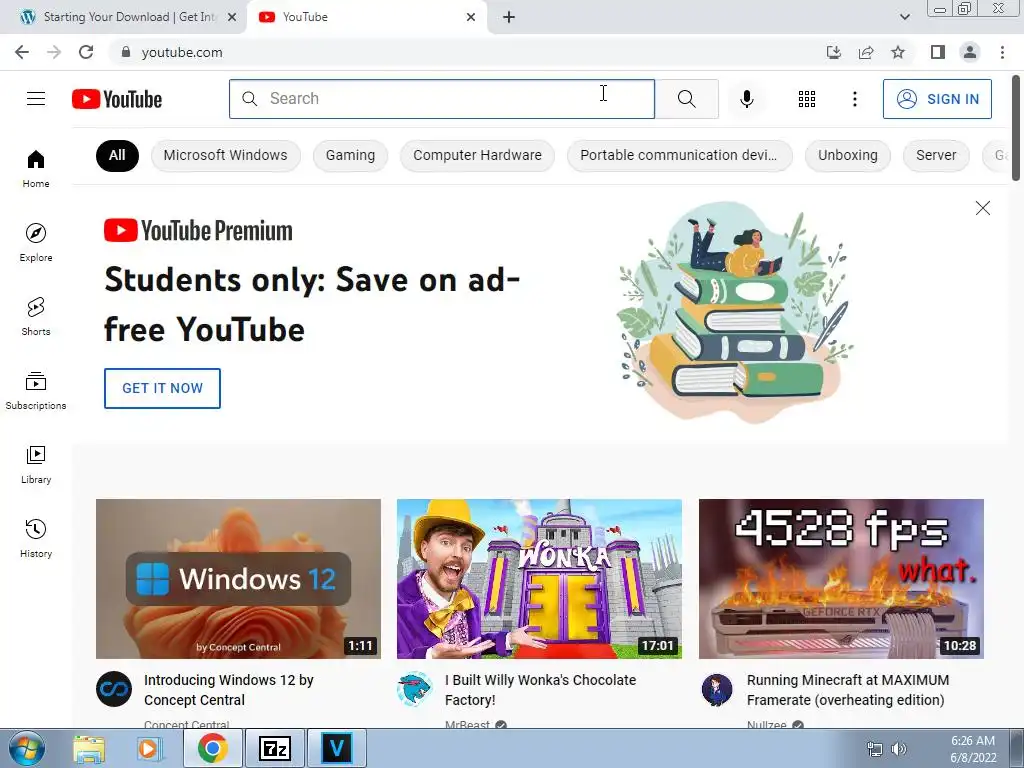Select the Computer Hardware filter chip
This screenshot has height=768, width=1024.
point(477,155)
